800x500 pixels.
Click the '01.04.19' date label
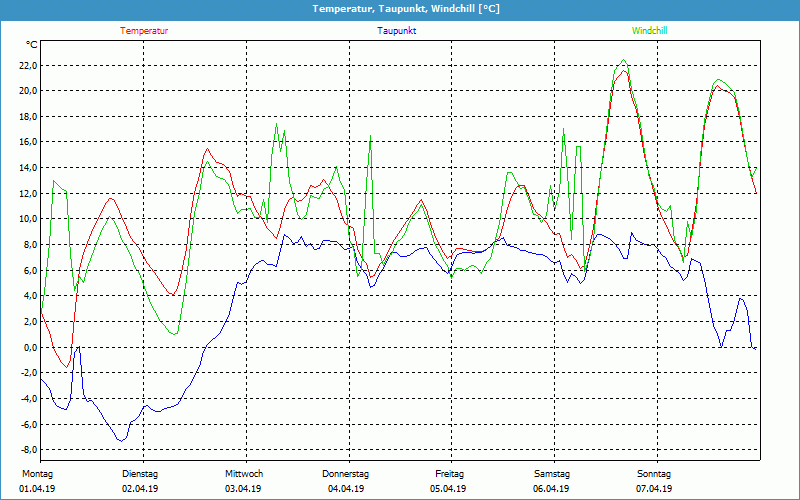click(x=37, y=489)
